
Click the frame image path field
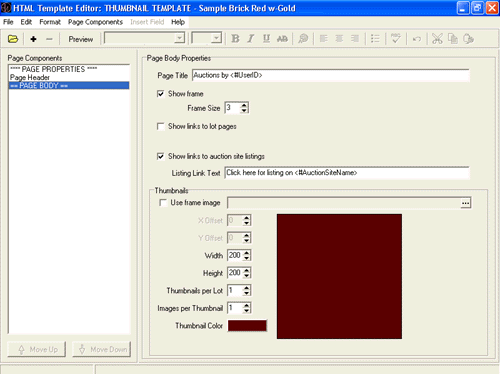[x=344, y=203]
